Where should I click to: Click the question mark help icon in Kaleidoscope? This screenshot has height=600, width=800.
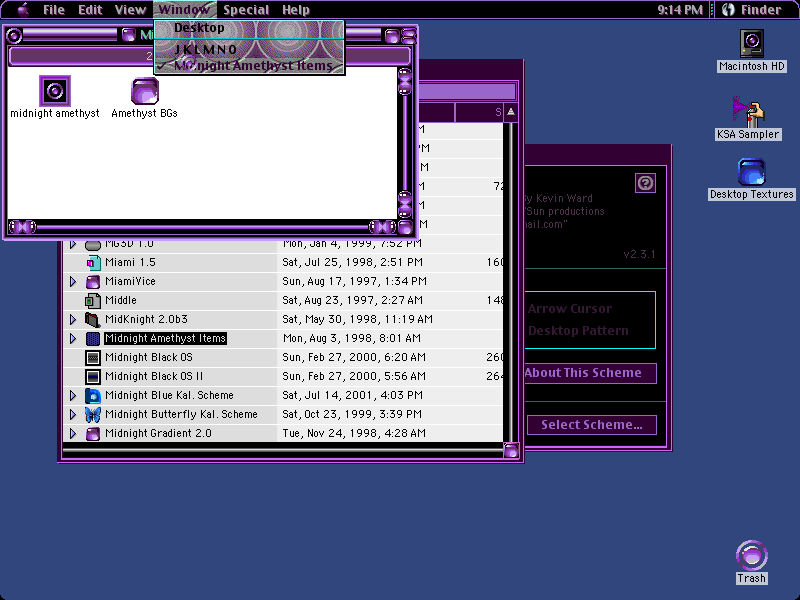645,183
